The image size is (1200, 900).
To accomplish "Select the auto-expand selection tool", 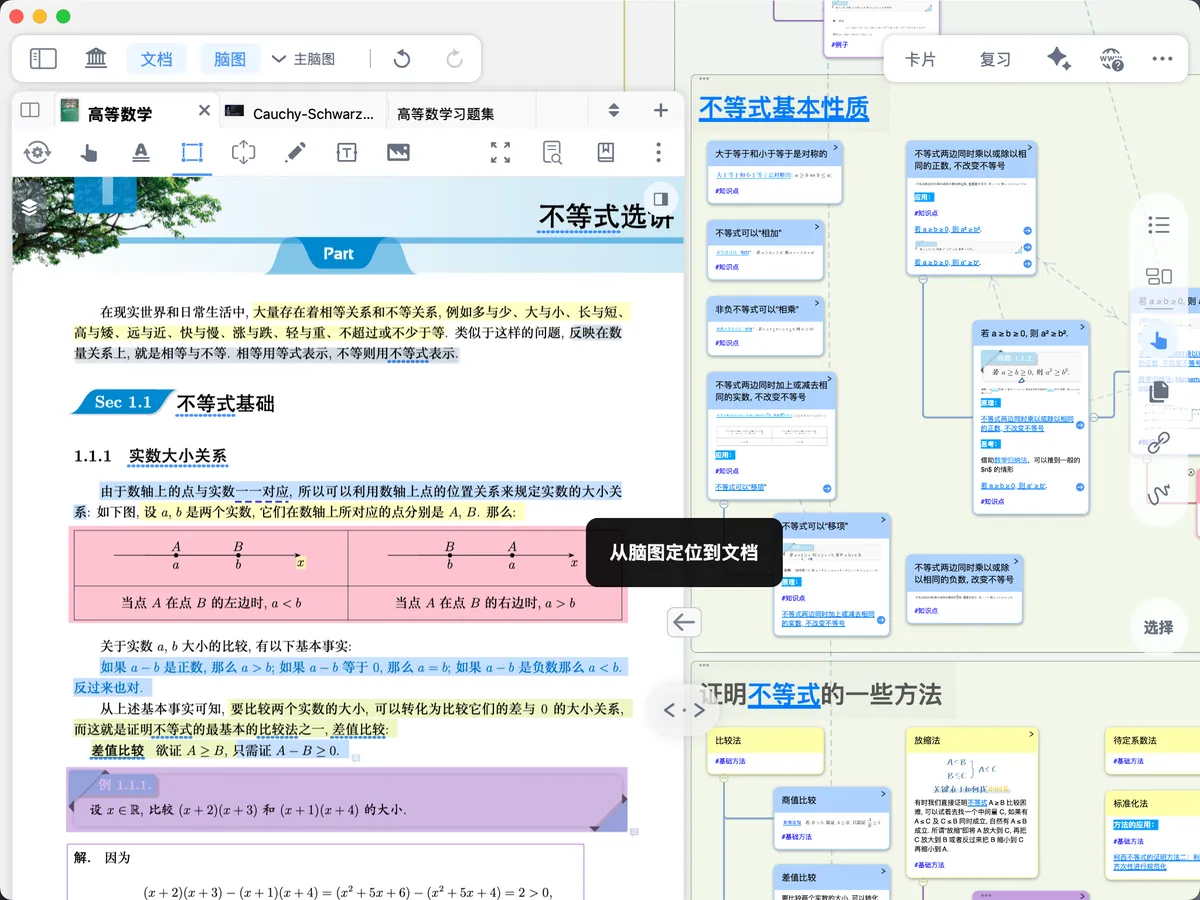I will 243,152.
